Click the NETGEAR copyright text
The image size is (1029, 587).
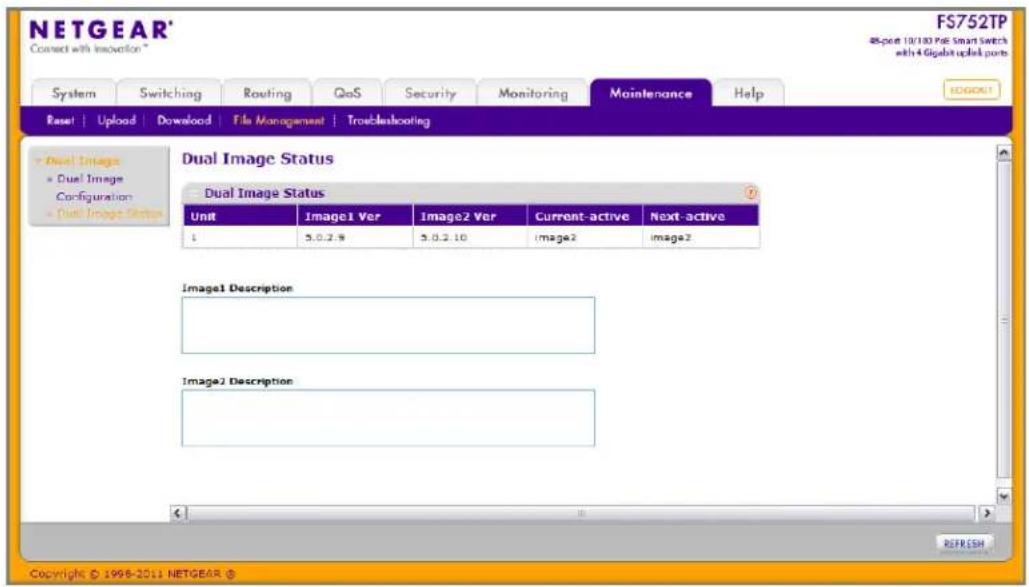pyautogui.click(x=133, y=574)
